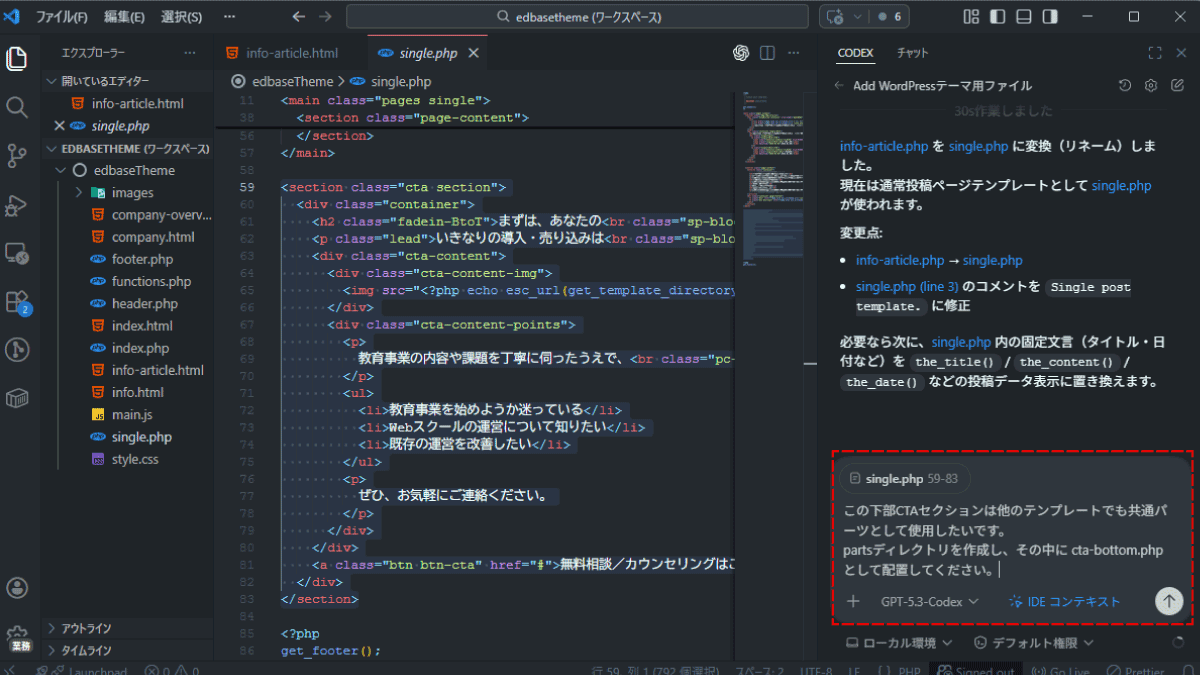This screenshot has width=1200, height=675.
Task: Start a new Codex chat thread
Action: [1176, 86]
